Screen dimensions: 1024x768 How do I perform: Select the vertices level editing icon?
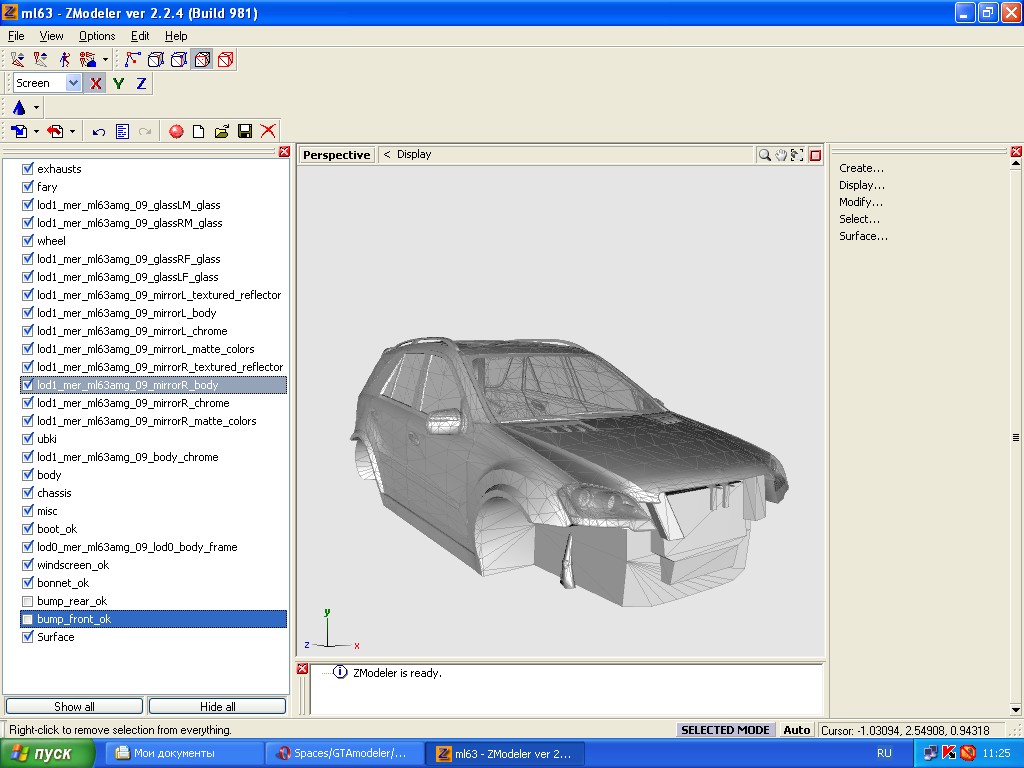[132, 60]
